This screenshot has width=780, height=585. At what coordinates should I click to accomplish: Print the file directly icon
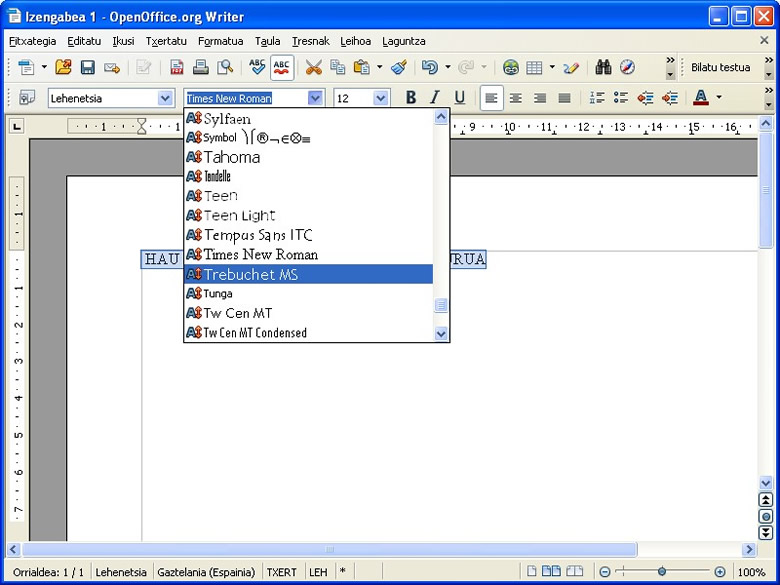pos(200,67)
